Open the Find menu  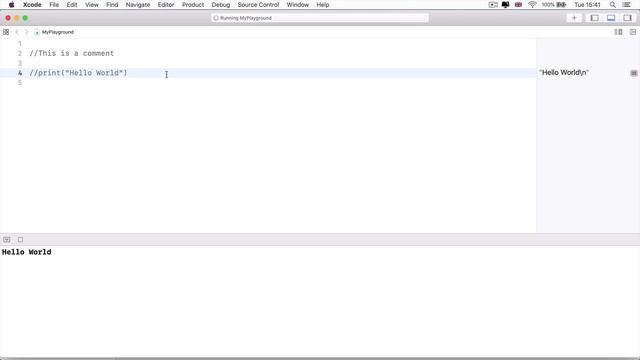[112, 5]
